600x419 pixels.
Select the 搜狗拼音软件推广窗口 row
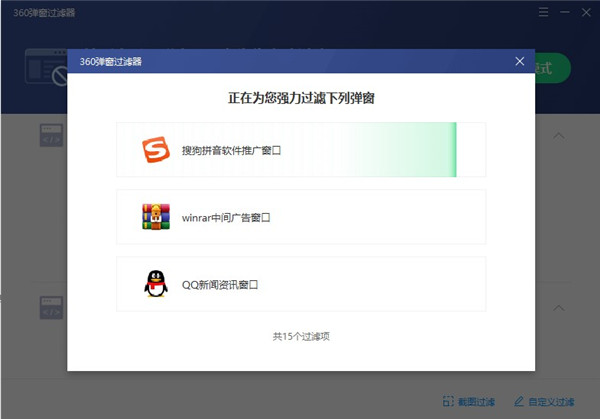click(x=301, y=150)
